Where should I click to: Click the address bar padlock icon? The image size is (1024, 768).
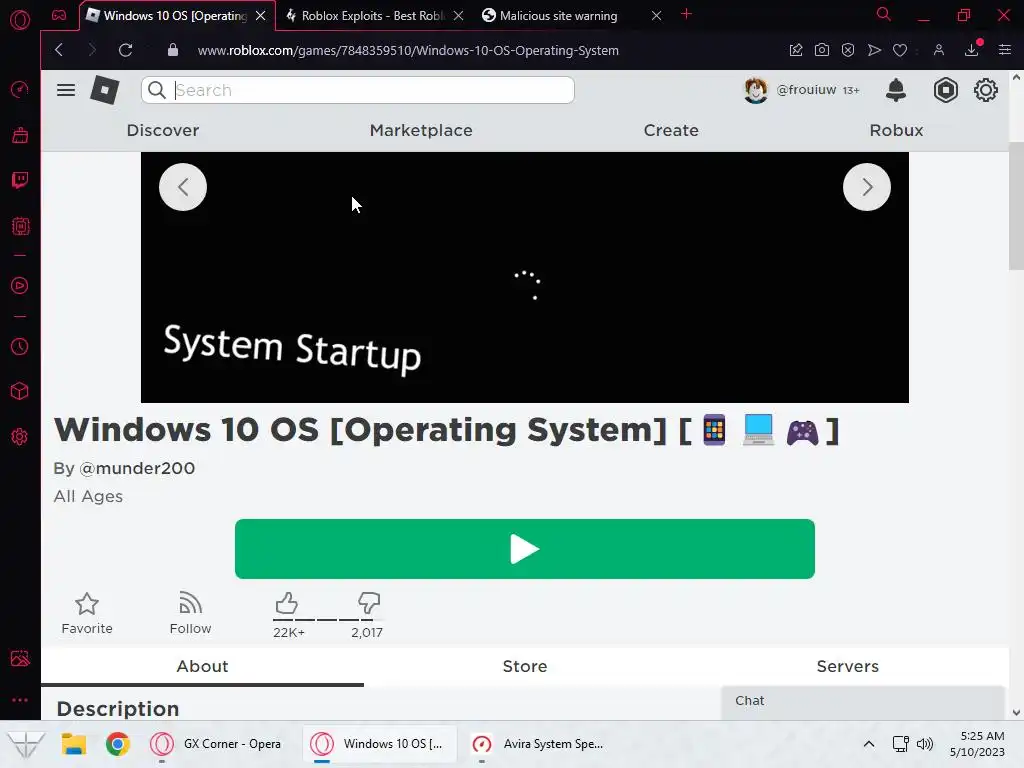[172, 50]
